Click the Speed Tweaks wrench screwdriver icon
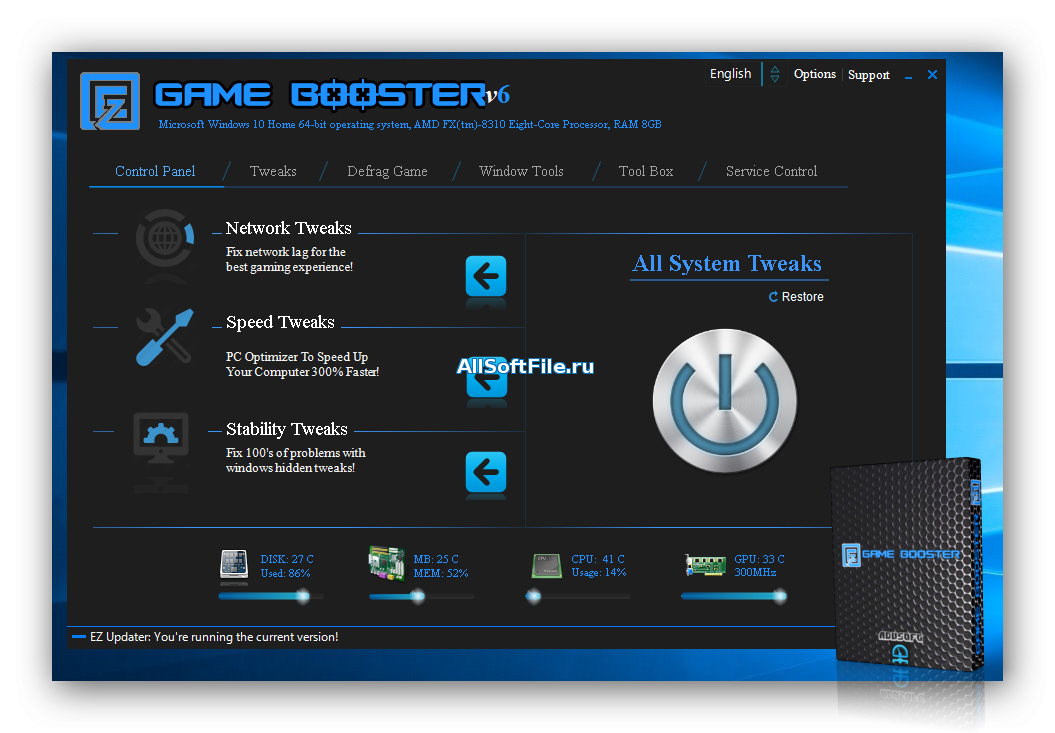The width and height of the screenshot is (1055, 733). [165, 337]
